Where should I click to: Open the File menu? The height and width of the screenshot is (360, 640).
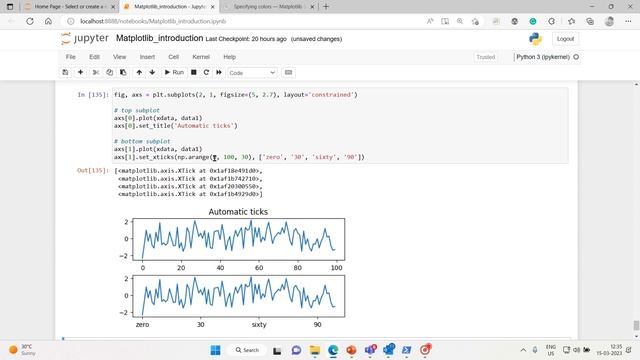71,57
